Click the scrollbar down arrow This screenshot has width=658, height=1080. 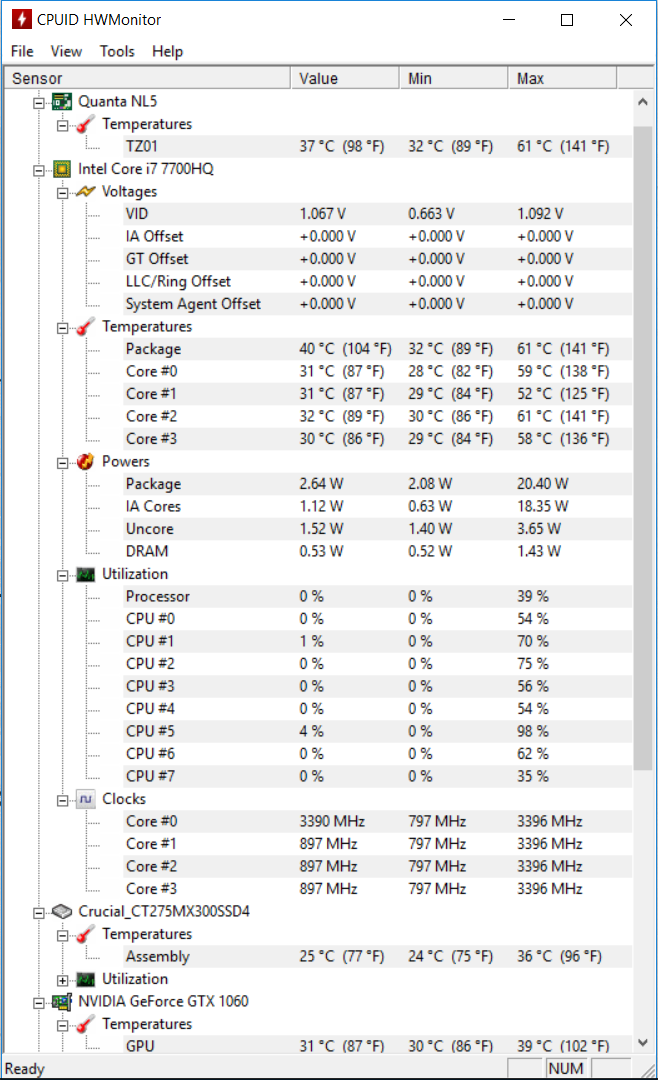click(x=643, y=1043)
